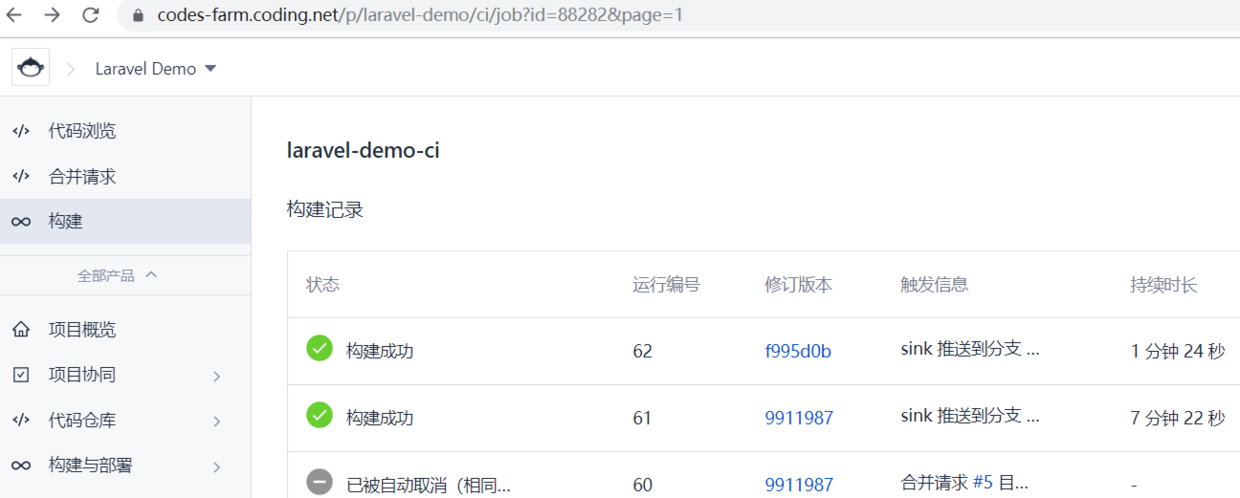The image size is (1240, 498).
Task: Click duration 1 分钟 24 秒
Action: tap(1178, 351)
